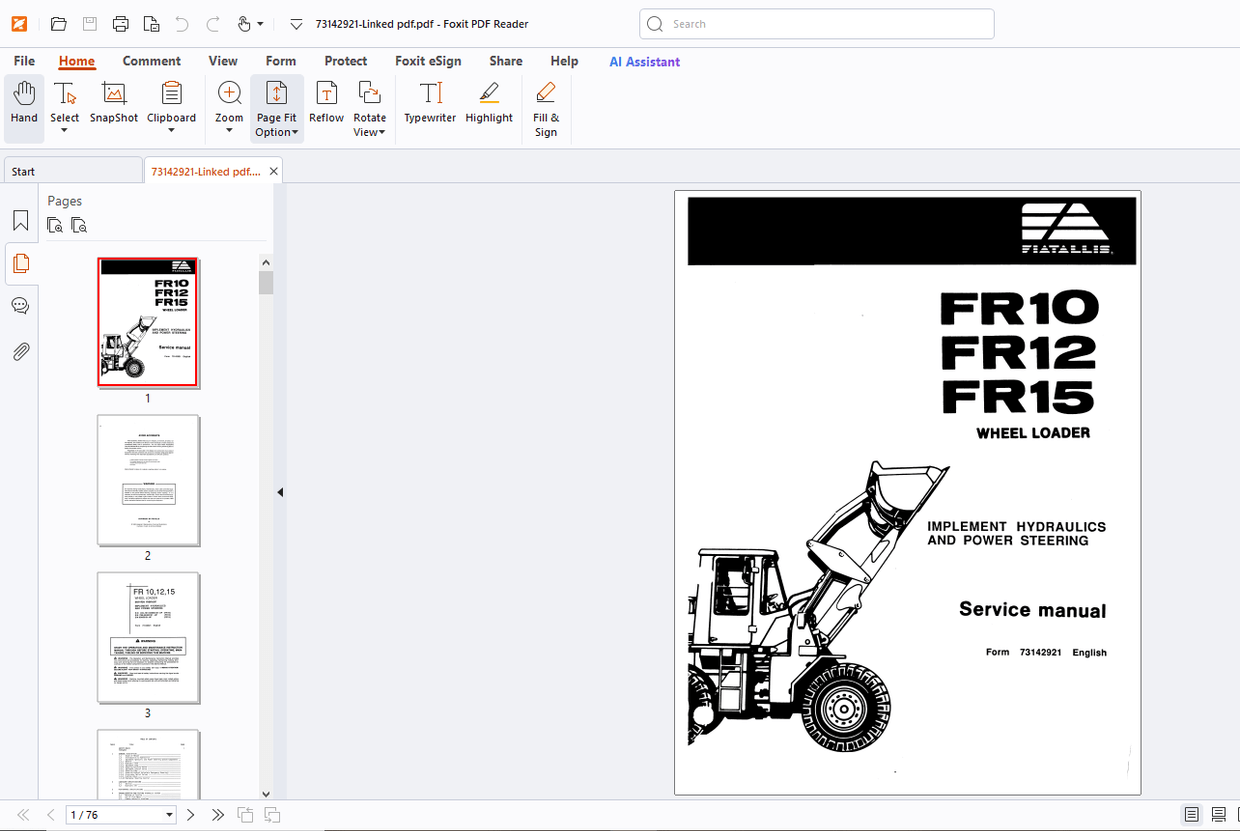Open the Page Fit Option dropdown
The height and width of the screenshot is (831, 1240).
tap(276, 131)
